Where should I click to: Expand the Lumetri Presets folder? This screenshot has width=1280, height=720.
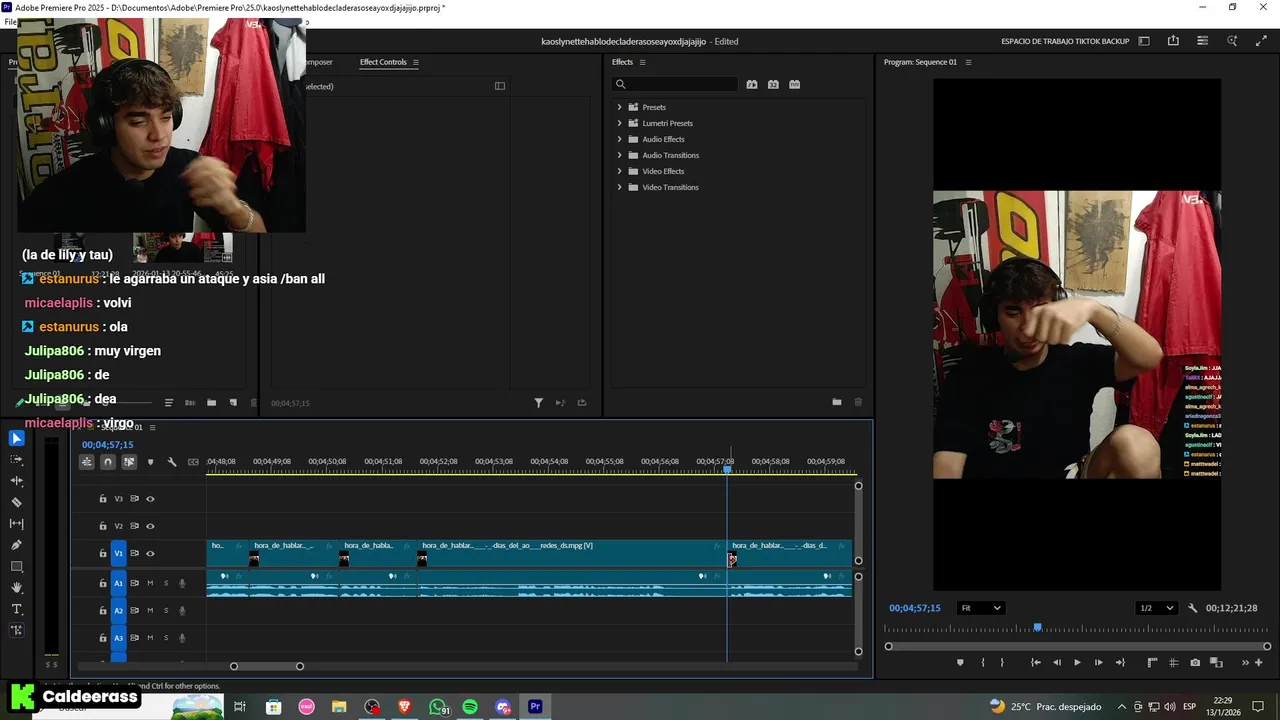(619, 123)
